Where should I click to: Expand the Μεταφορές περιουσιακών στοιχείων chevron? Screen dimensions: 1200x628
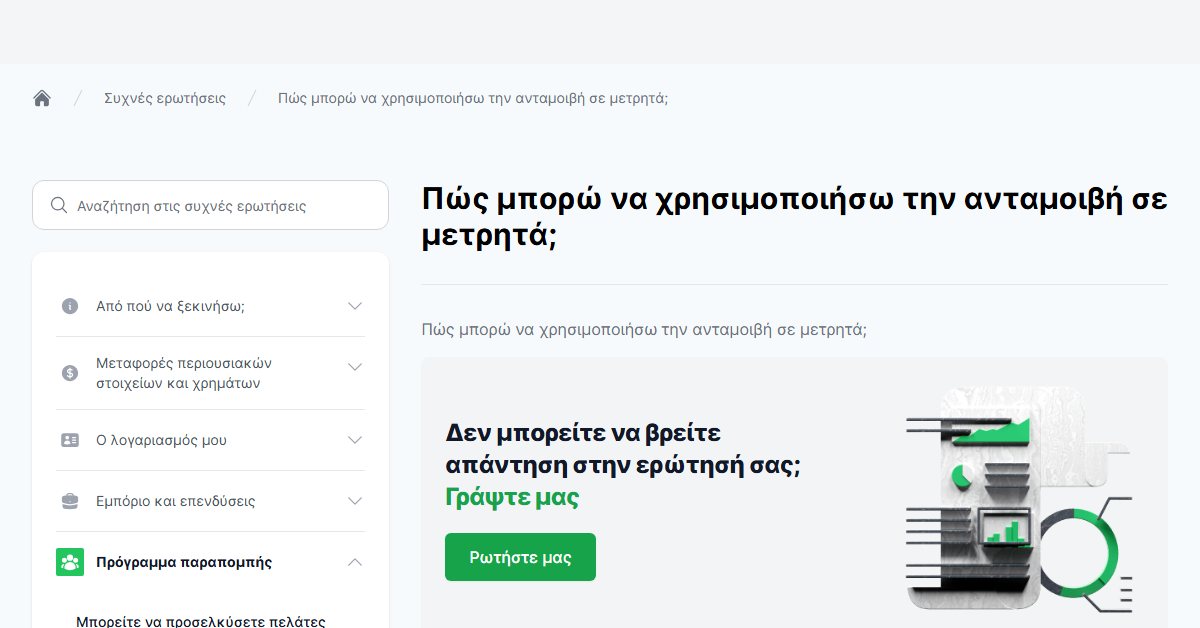355,367
